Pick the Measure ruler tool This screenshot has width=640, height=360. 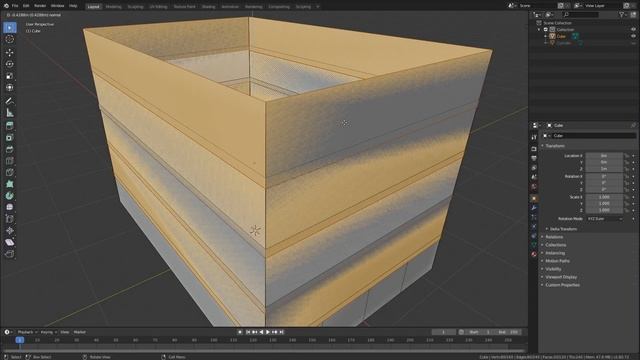pos(10,113)
